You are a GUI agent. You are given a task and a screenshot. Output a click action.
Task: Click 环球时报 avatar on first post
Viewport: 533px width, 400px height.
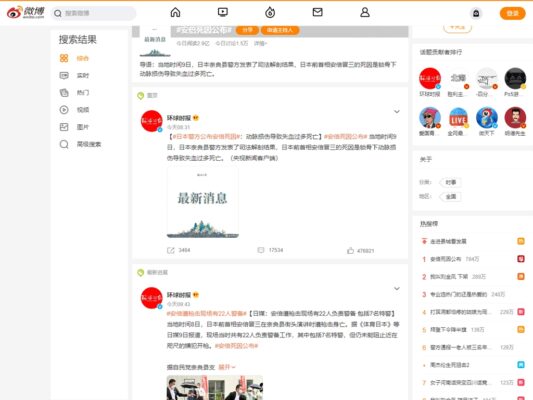[x=152, y=121]
